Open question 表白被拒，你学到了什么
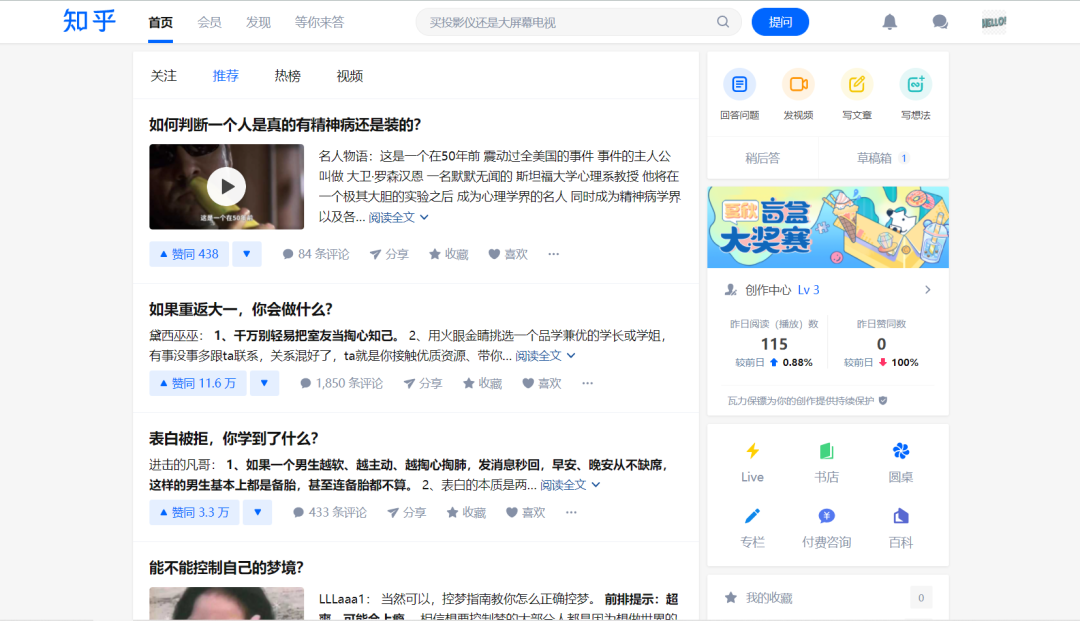 point(233,439)
